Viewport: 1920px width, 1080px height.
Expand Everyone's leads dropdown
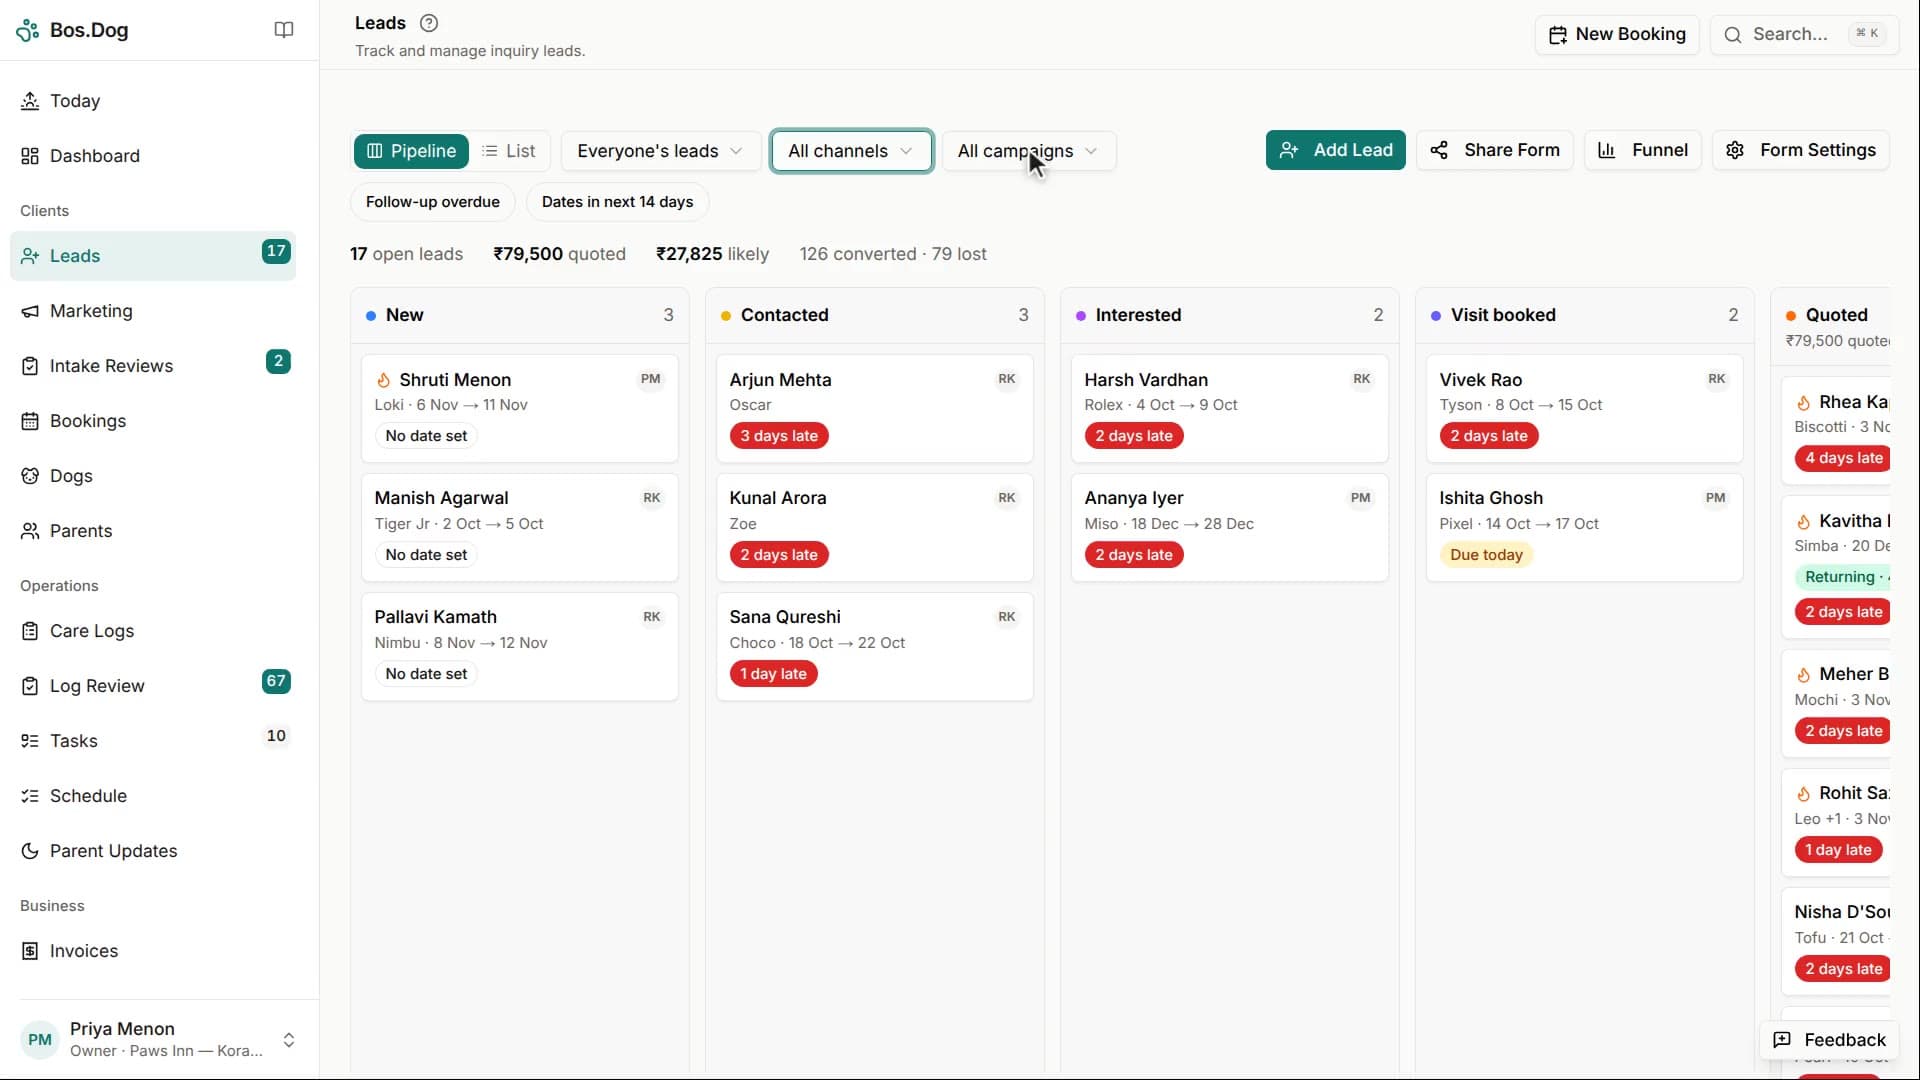[x=660, y=151]
